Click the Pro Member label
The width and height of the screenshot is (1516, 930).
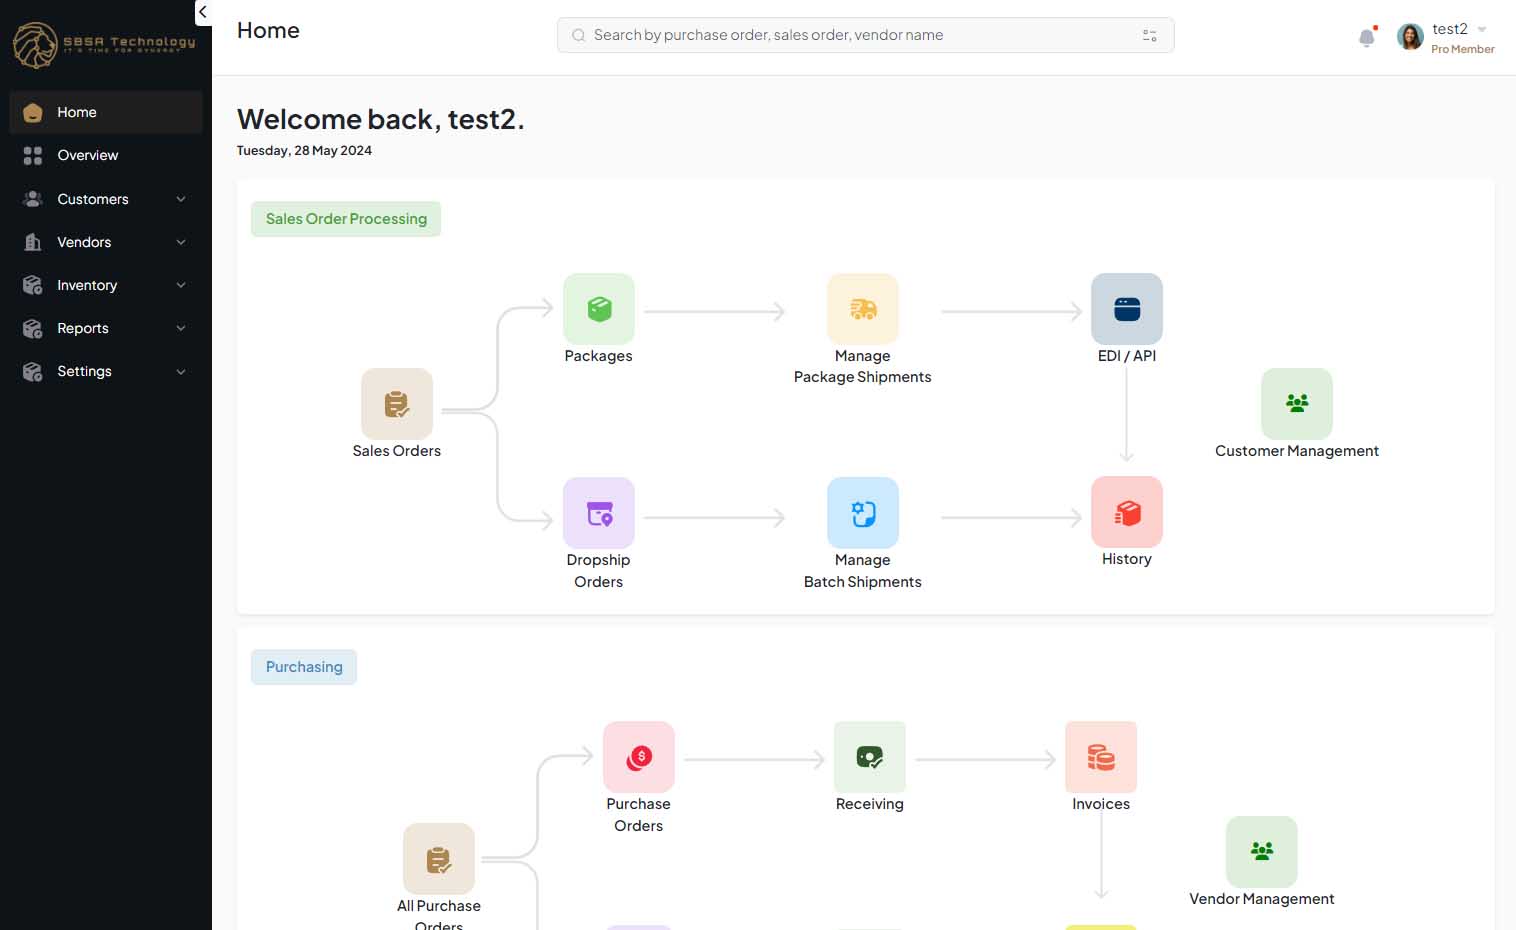tap(1463, 49)
